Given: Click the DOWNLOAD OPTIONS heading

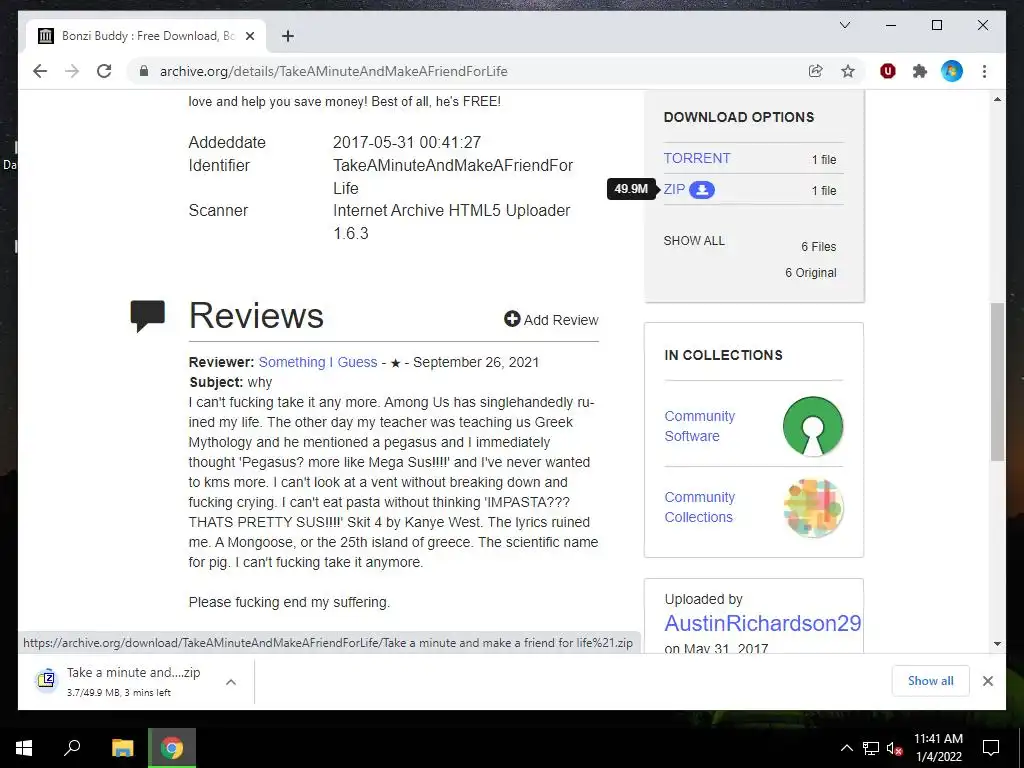Looking at the screenshot, I should [739, 117].
